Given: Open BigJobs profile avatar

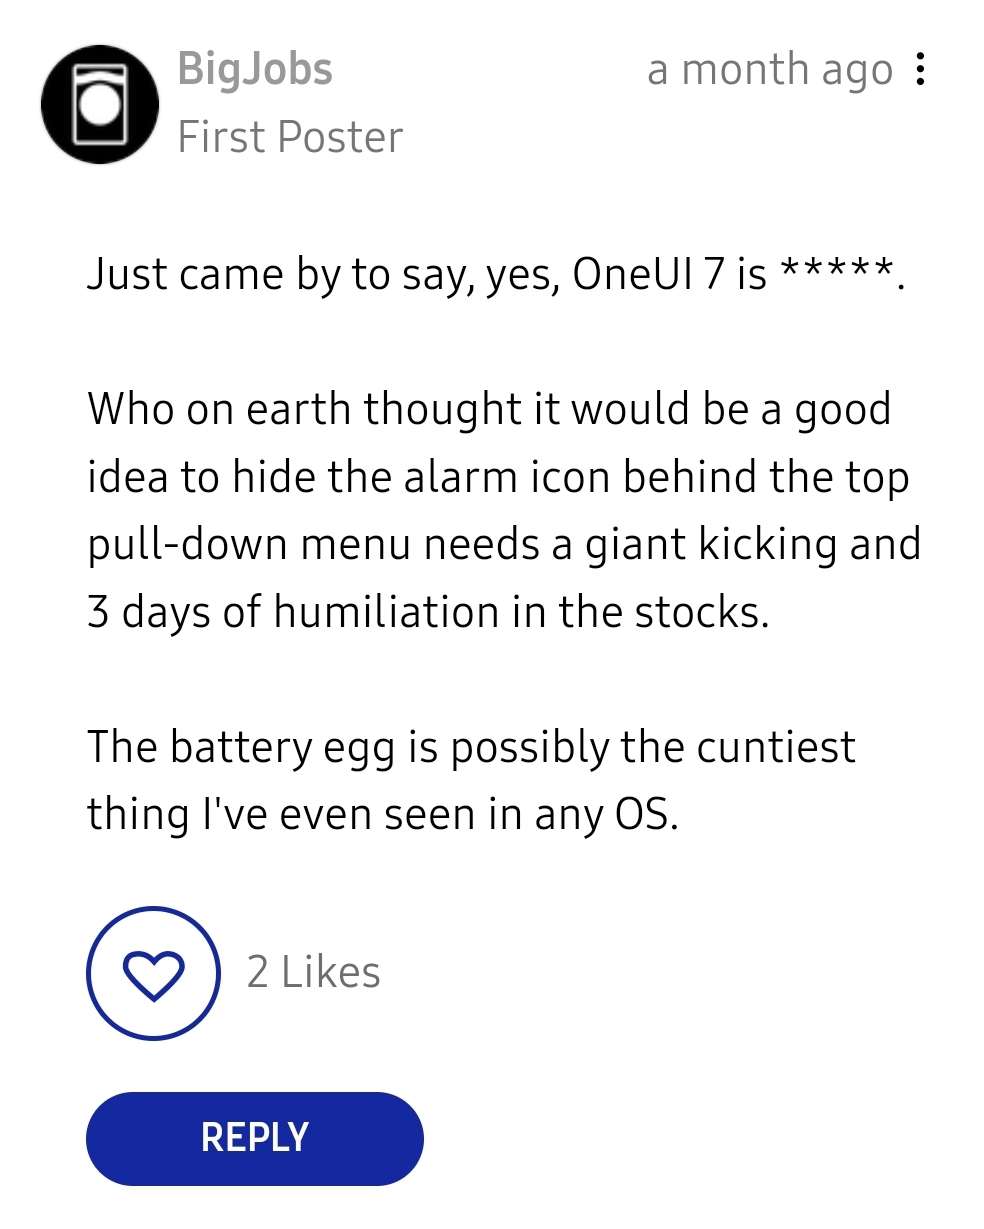Looking at the screenshot, I should click(100, 105).
